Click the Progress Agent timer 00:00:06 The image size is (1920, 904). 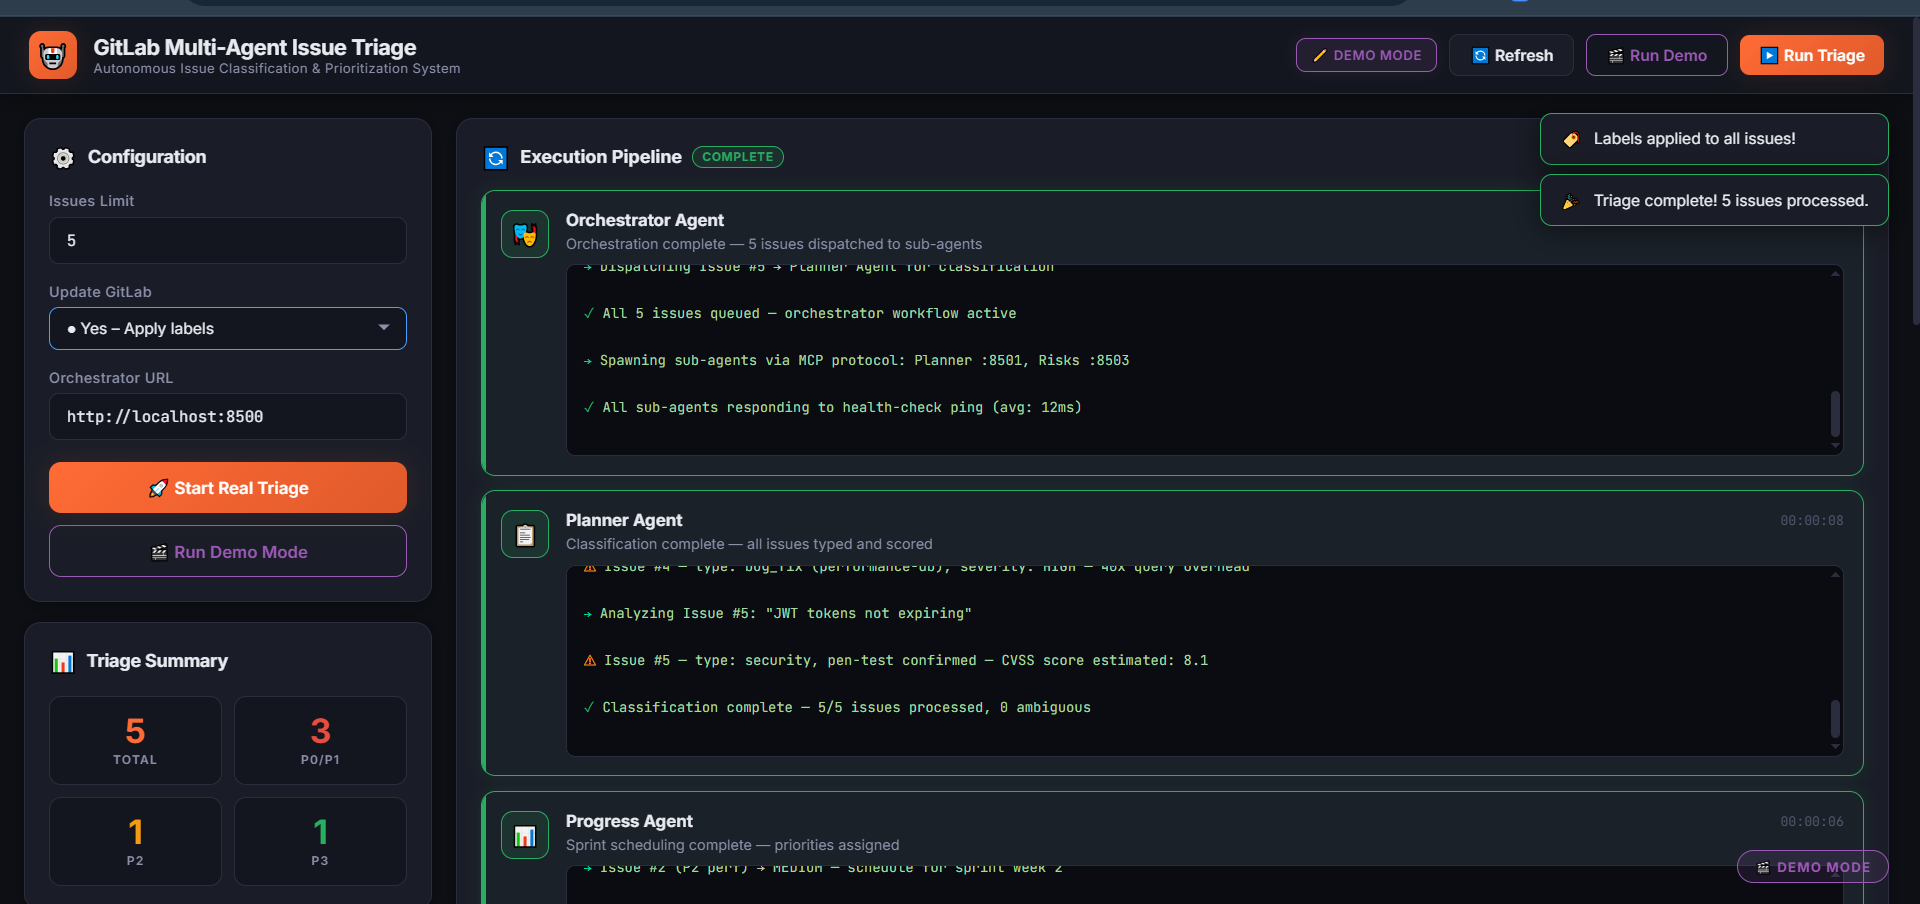1812,822
